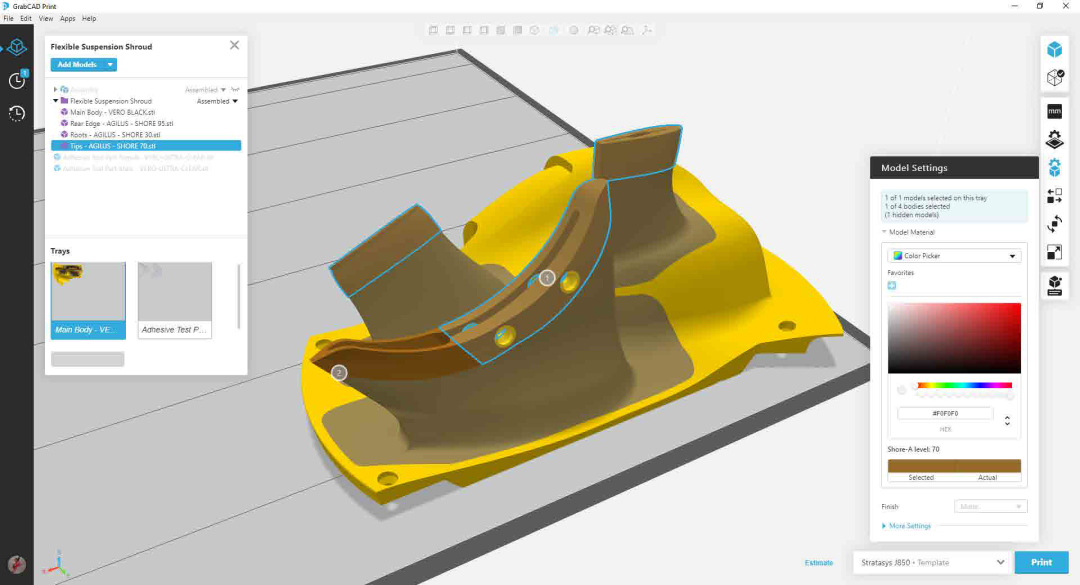
Task: Expand More Settings section
Action: coord(910,526)
